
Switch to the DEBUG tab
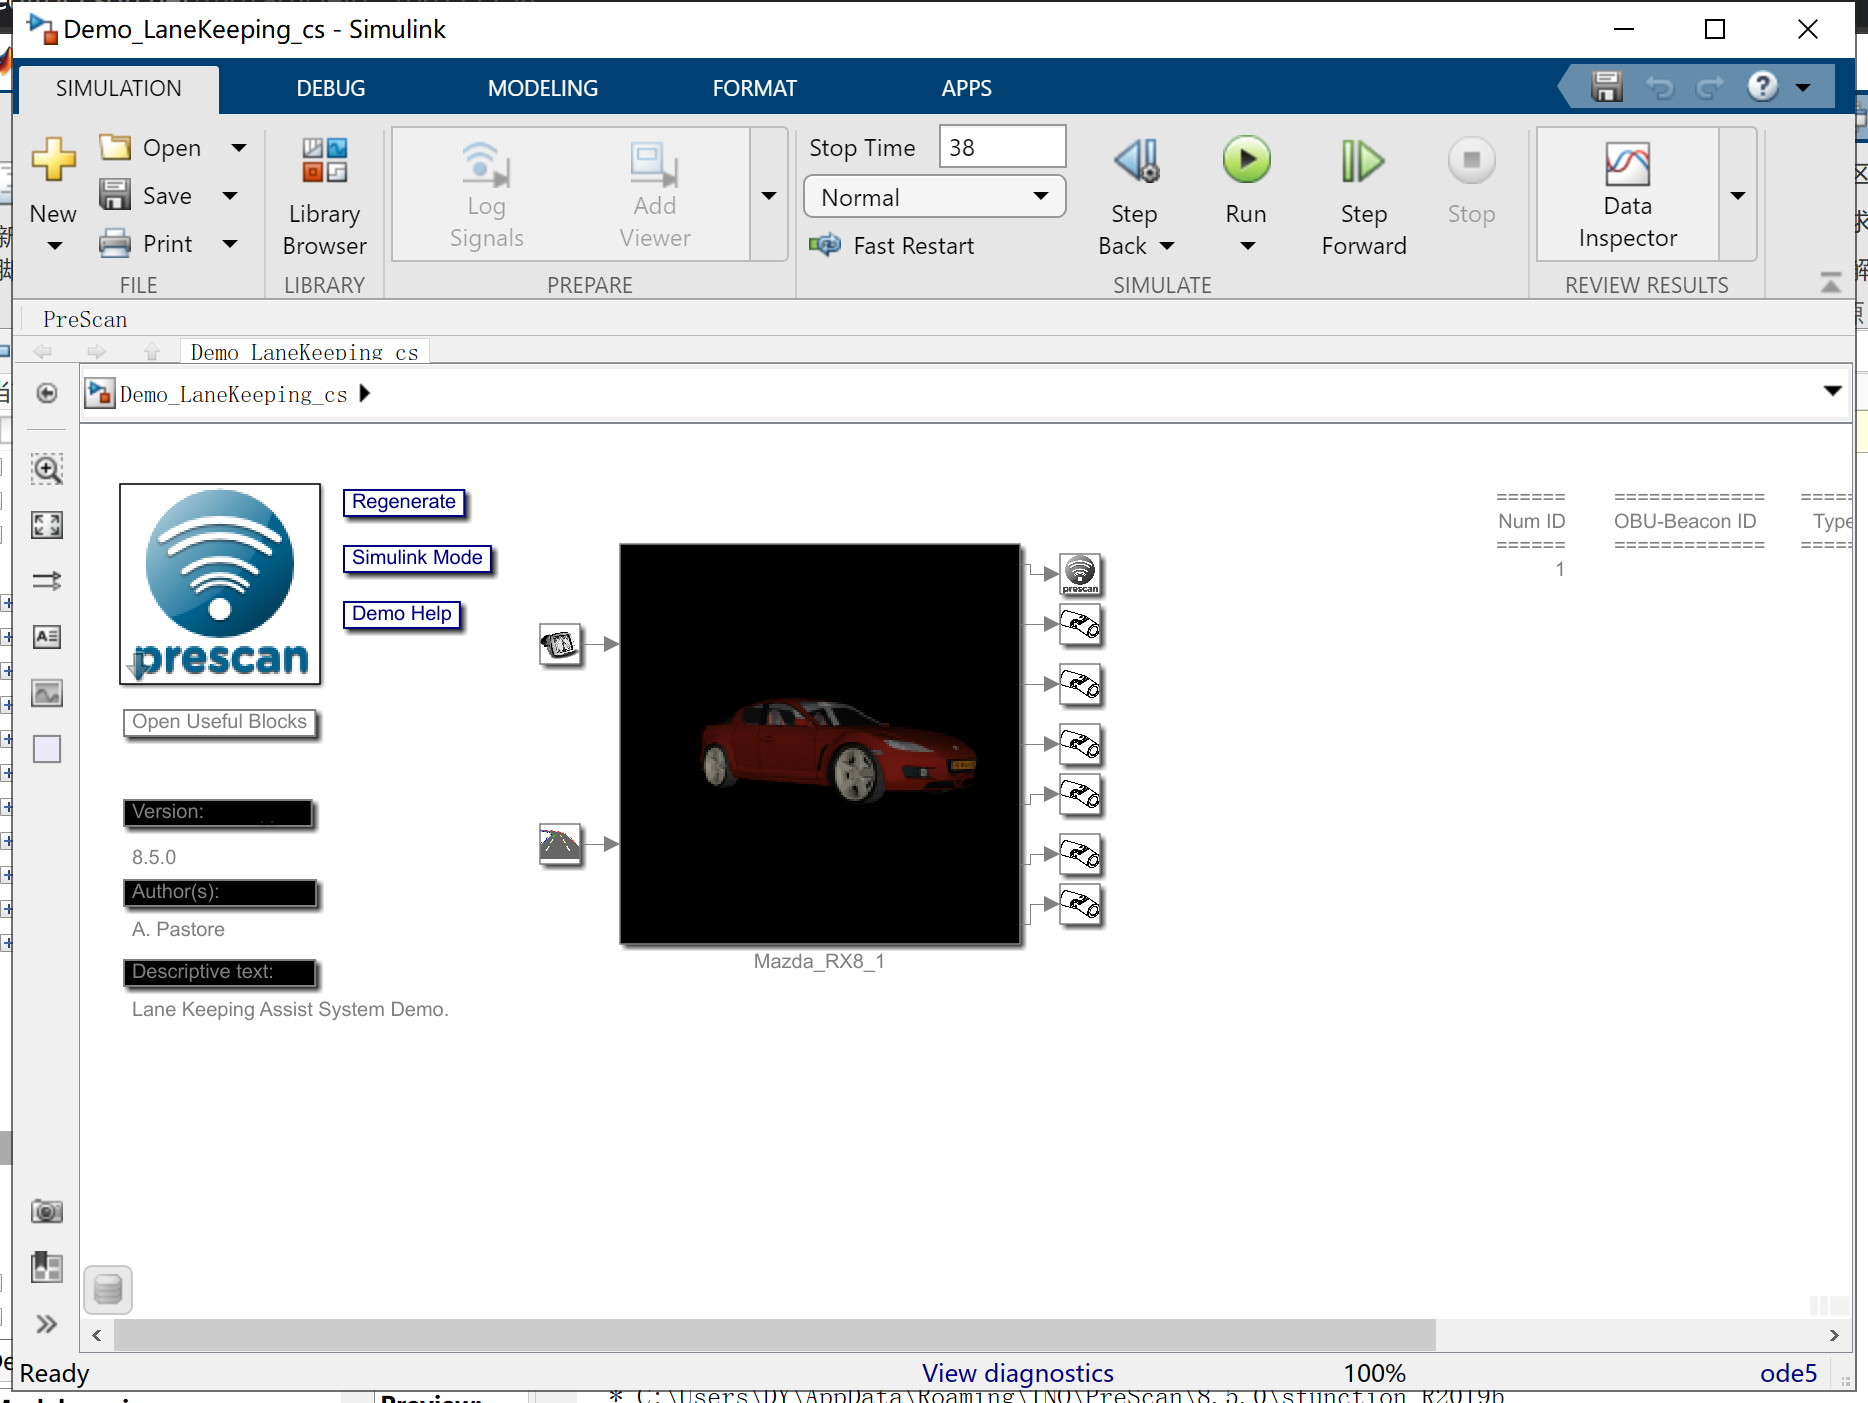(x=331, y=88)
